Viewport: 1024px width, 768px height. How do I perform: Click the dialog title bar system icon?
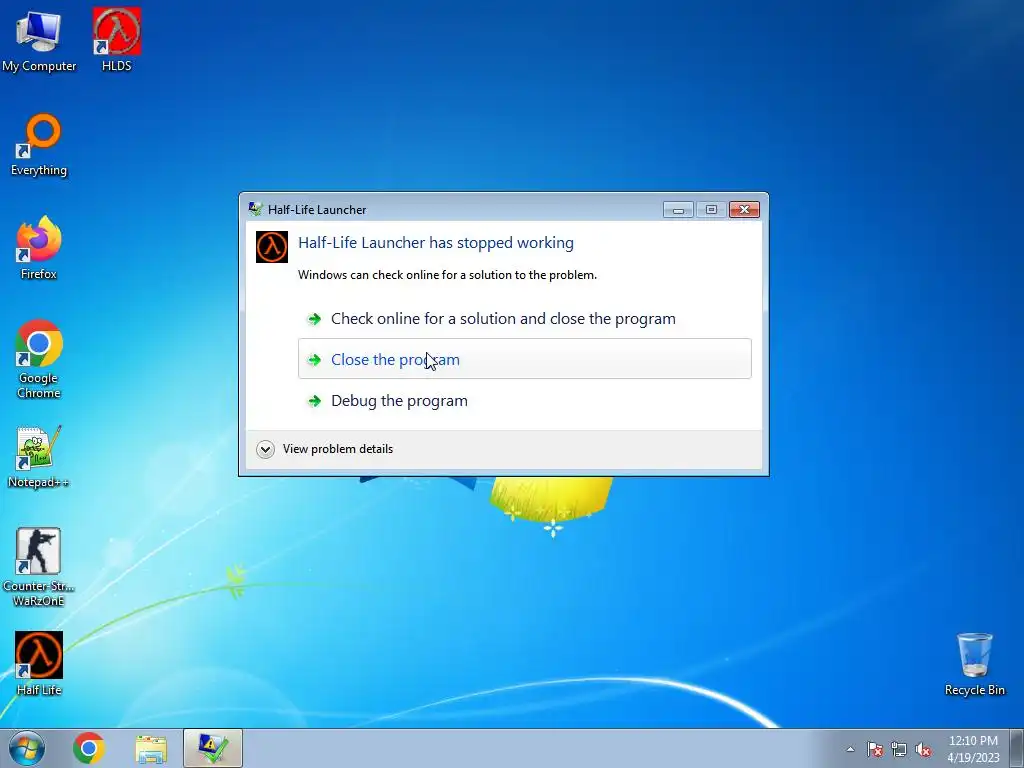tap(255, 209)
